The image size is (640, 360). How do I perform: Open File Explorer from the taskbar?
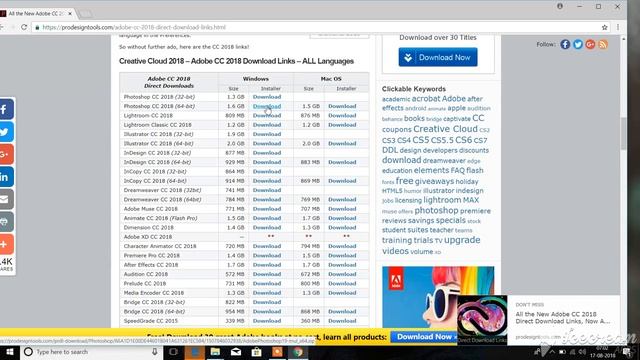(x=215, y=352)
